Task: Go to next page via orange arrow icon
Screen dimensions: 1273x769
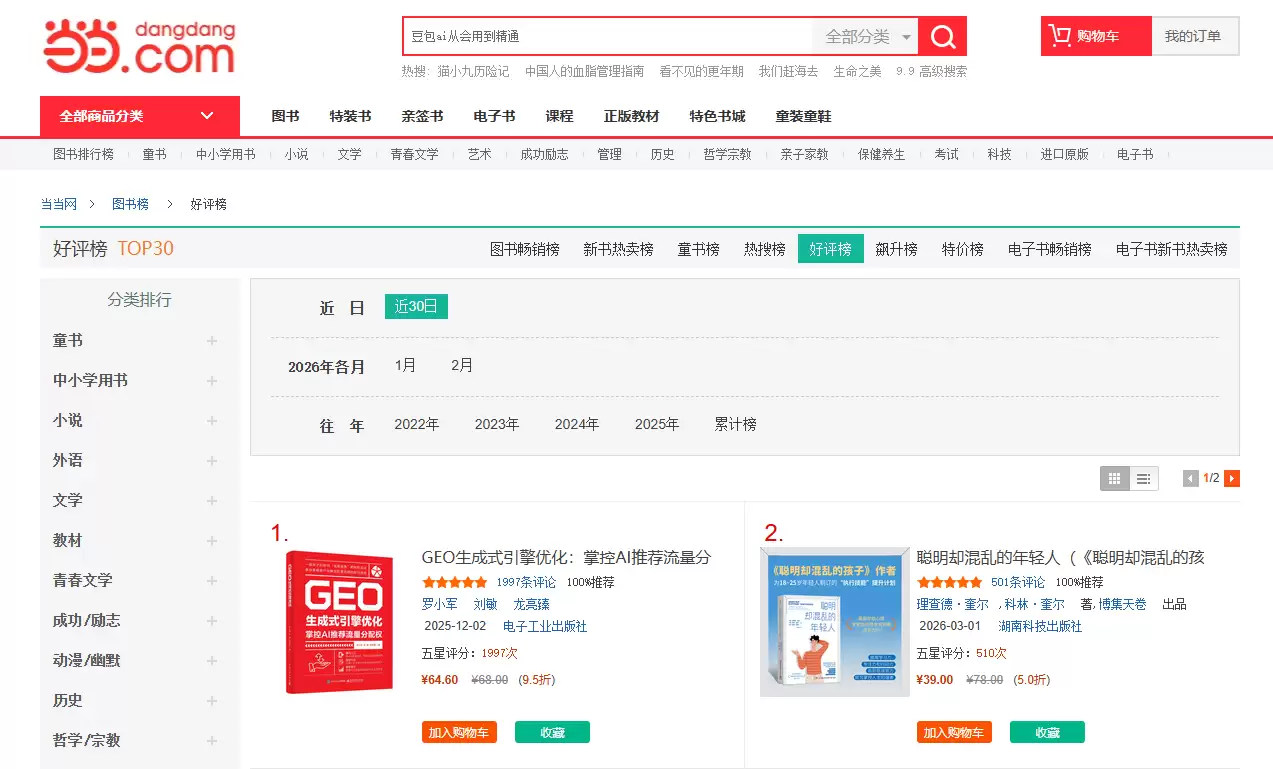Action: click(x=1231, y=478)
